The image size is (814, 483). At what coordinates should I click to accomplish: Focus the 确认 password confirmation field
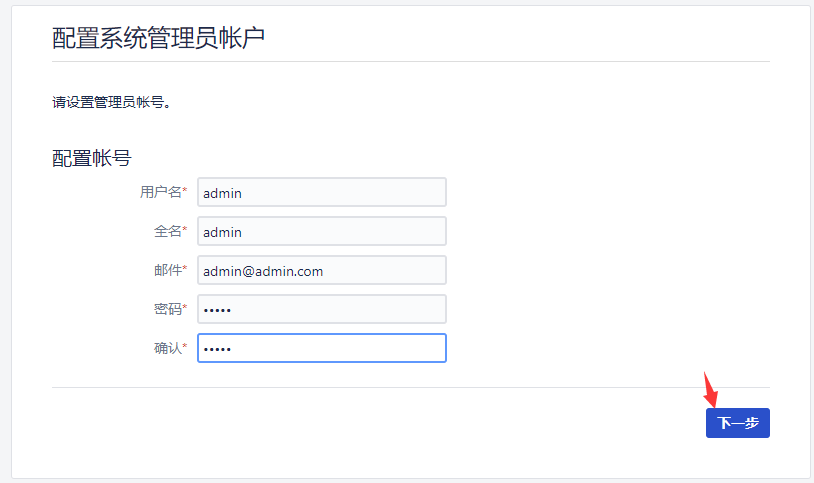pyautogui.click(x=321, y=348)
